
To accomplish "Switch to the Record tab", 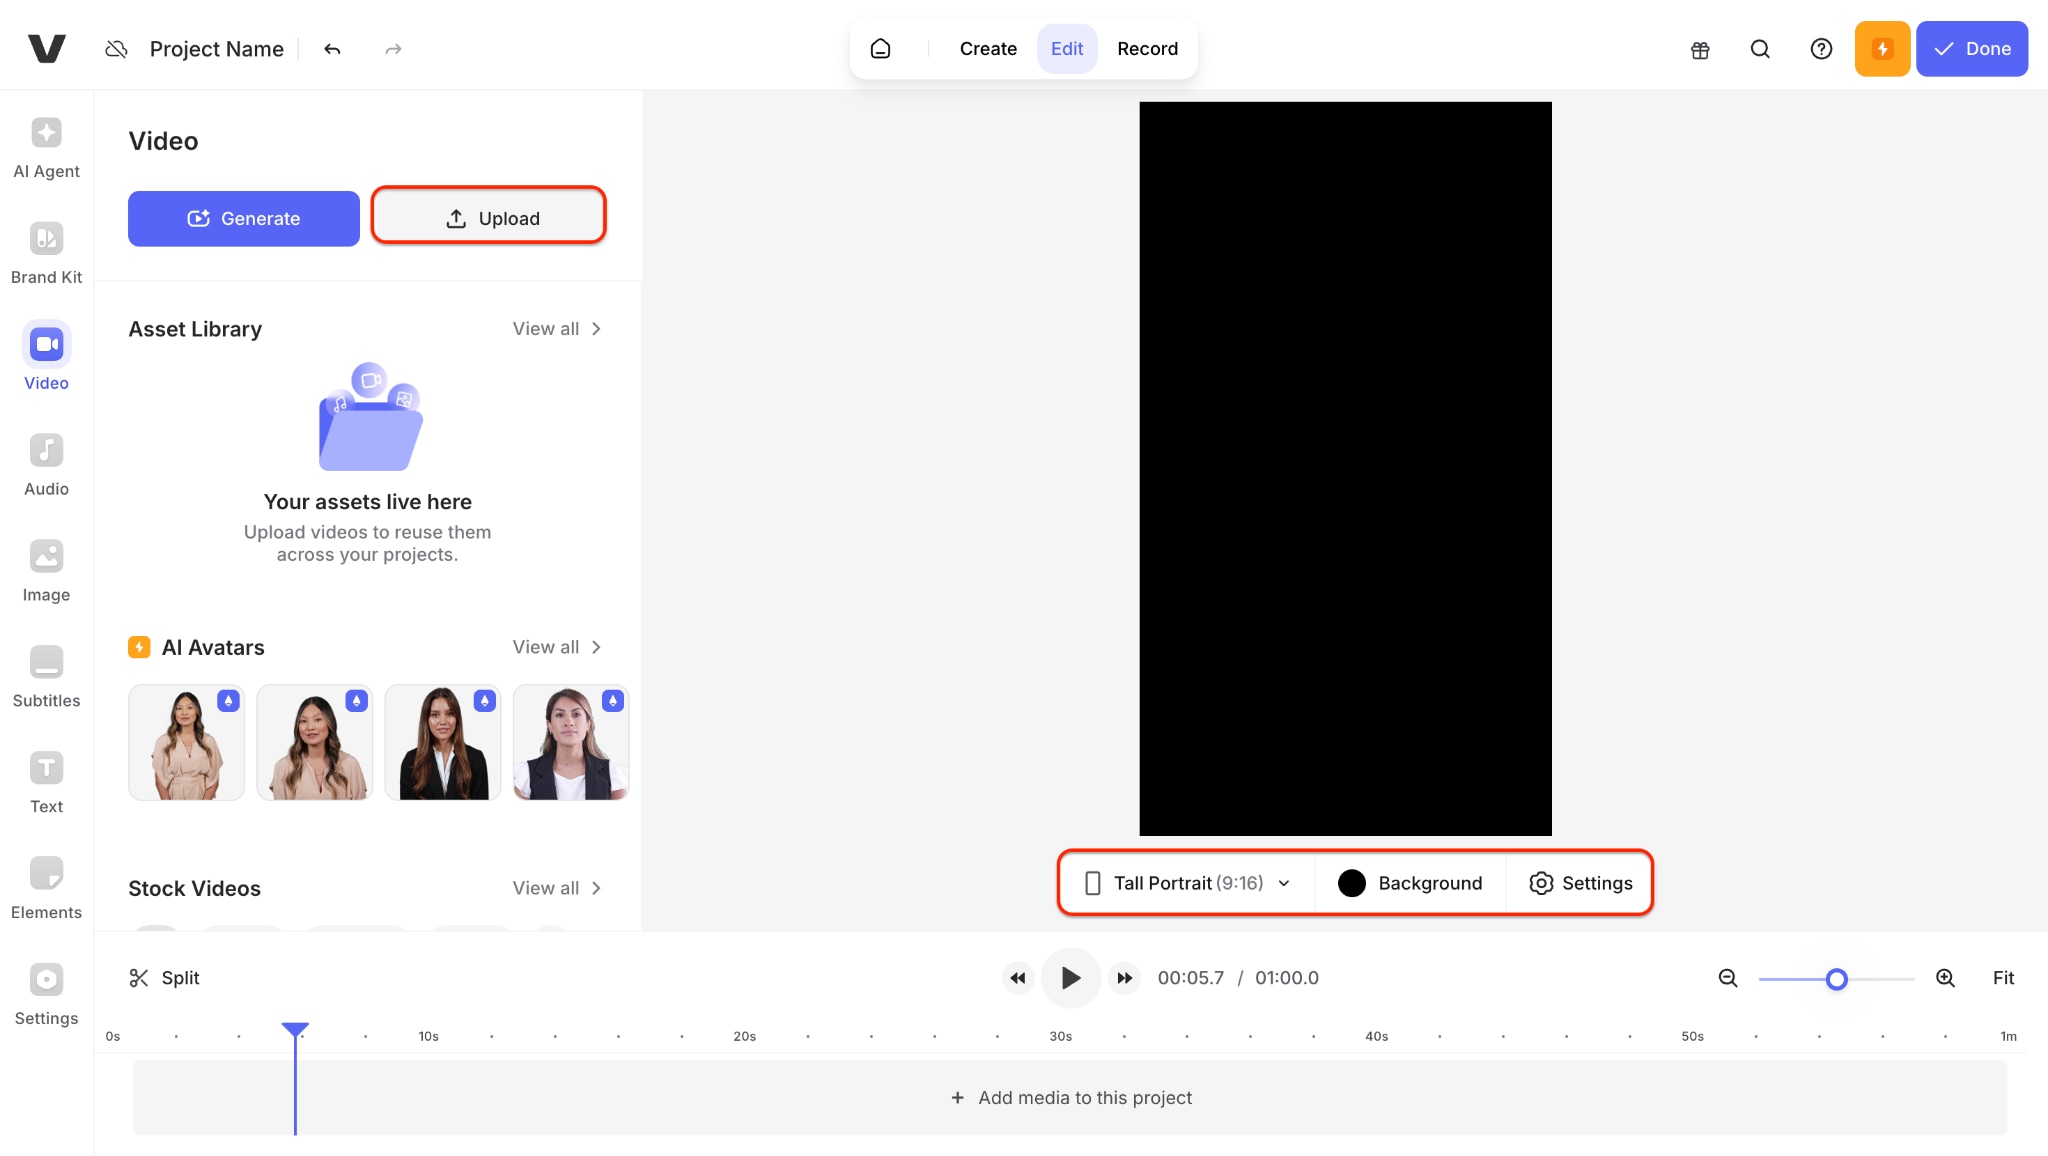I will point(1147,49).
